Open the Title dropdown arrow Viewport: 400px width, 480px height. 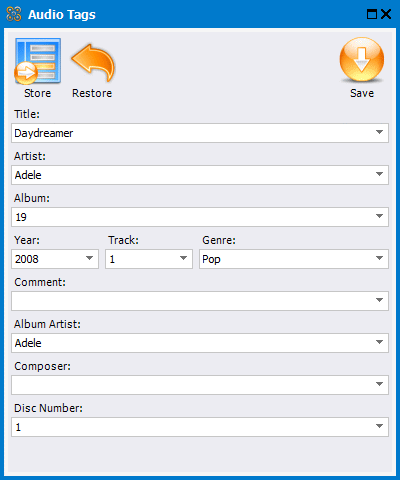[379, 132]
